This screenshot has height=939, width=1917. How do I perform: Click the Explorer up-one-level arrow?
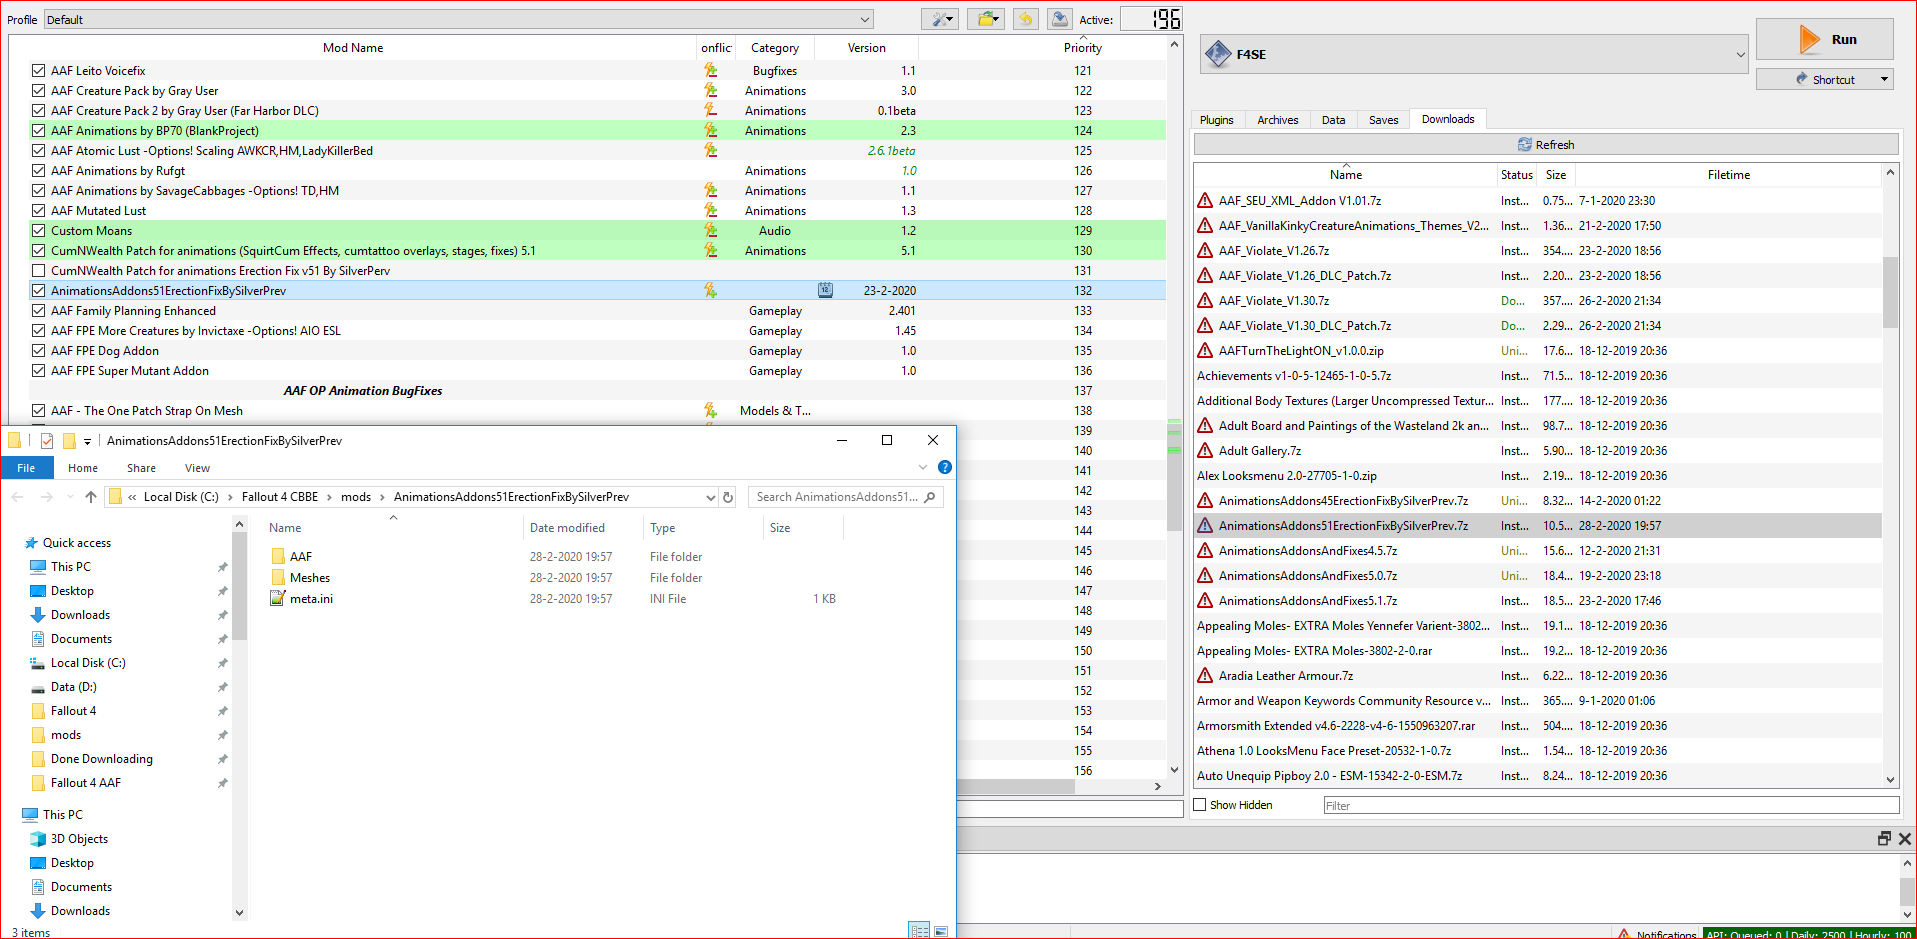point(91,497)
